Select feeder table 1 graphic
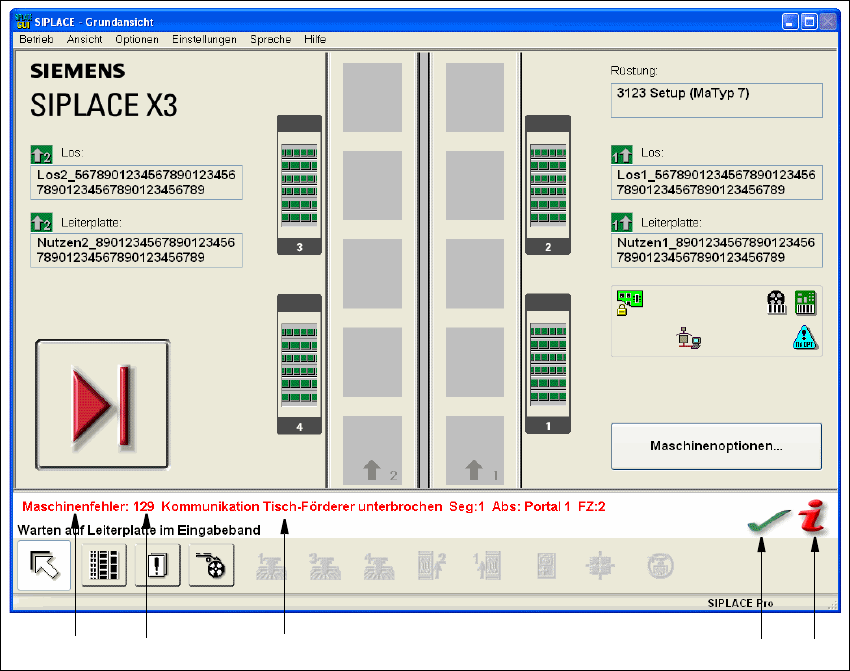This screenshot has width=850, height=671. click(548, 364)
